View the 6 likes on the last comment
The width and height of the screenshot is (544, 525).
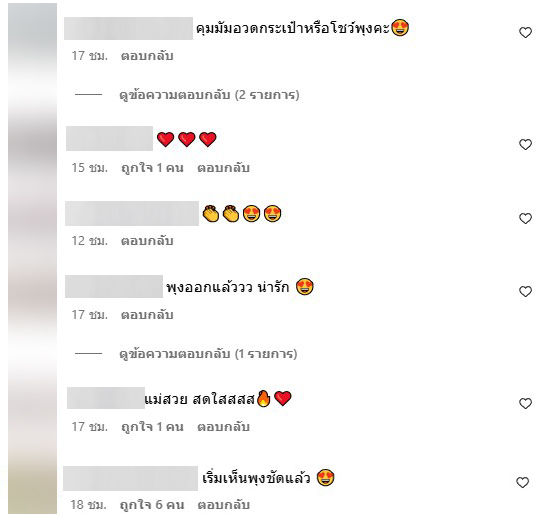tap(152, 505)
